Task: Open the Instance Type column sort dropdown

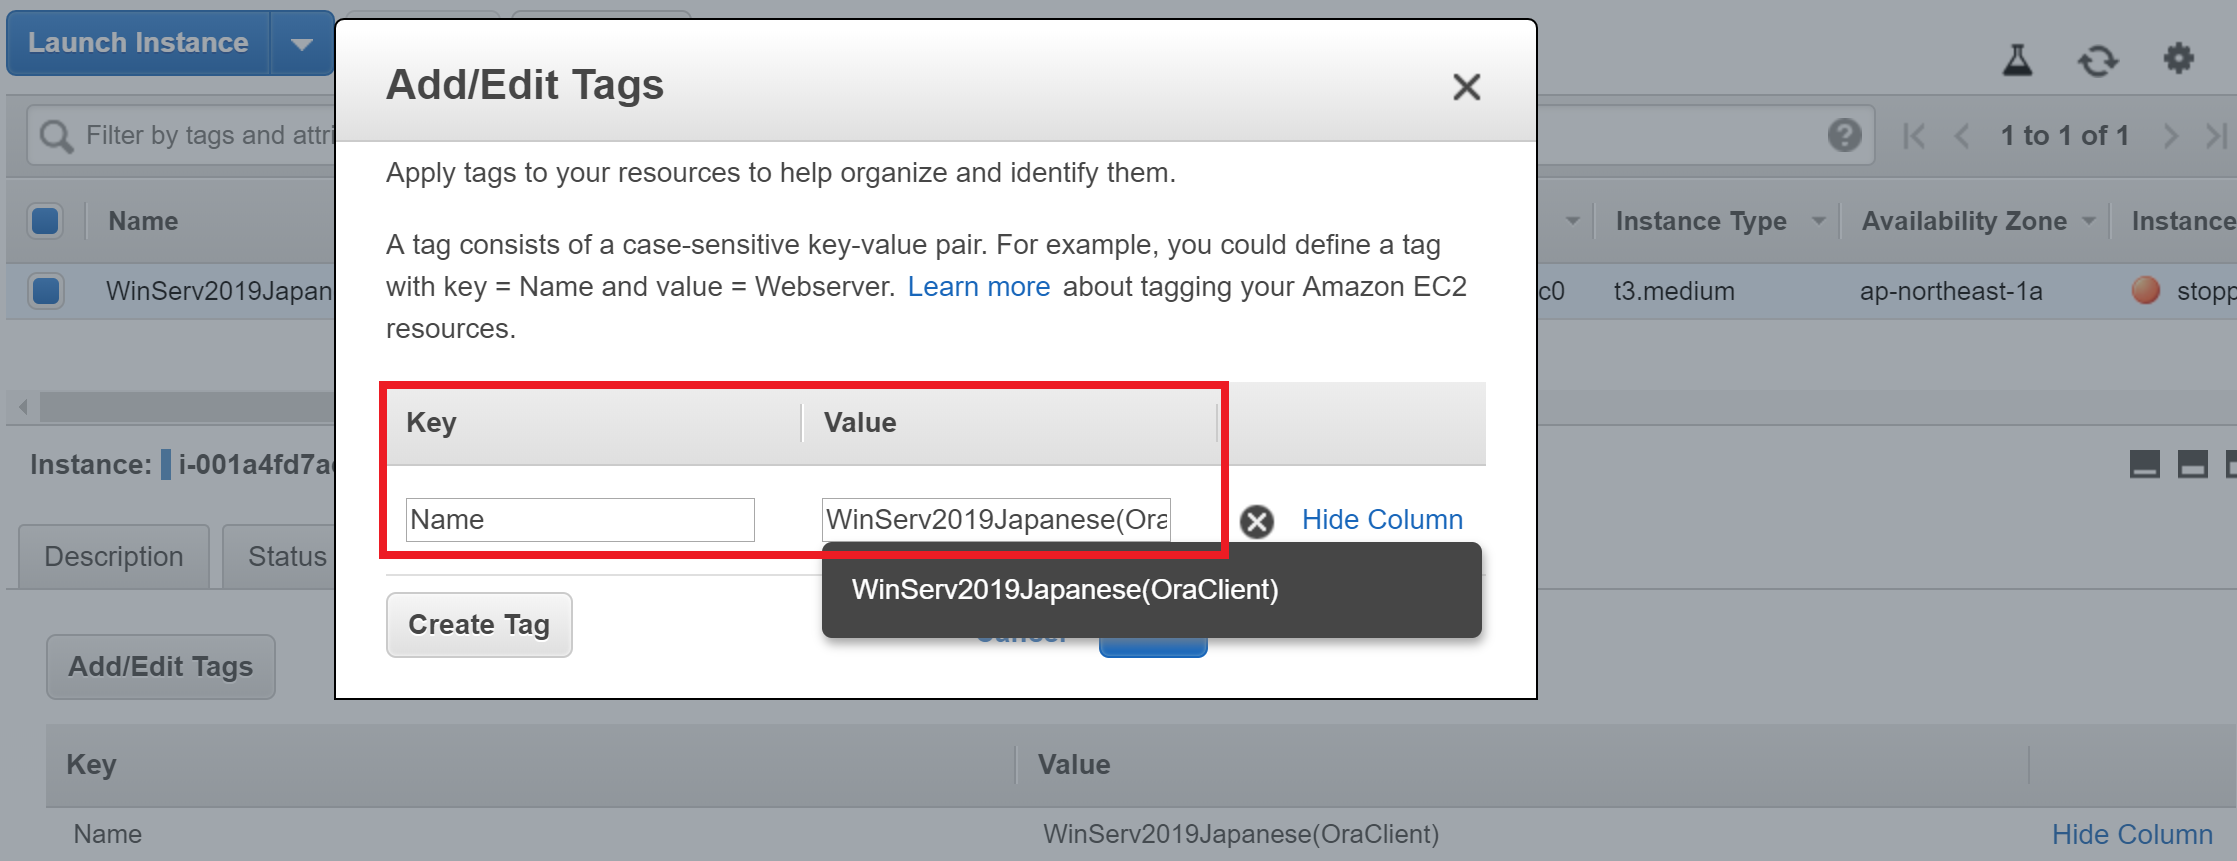Action: [1818, 221]
